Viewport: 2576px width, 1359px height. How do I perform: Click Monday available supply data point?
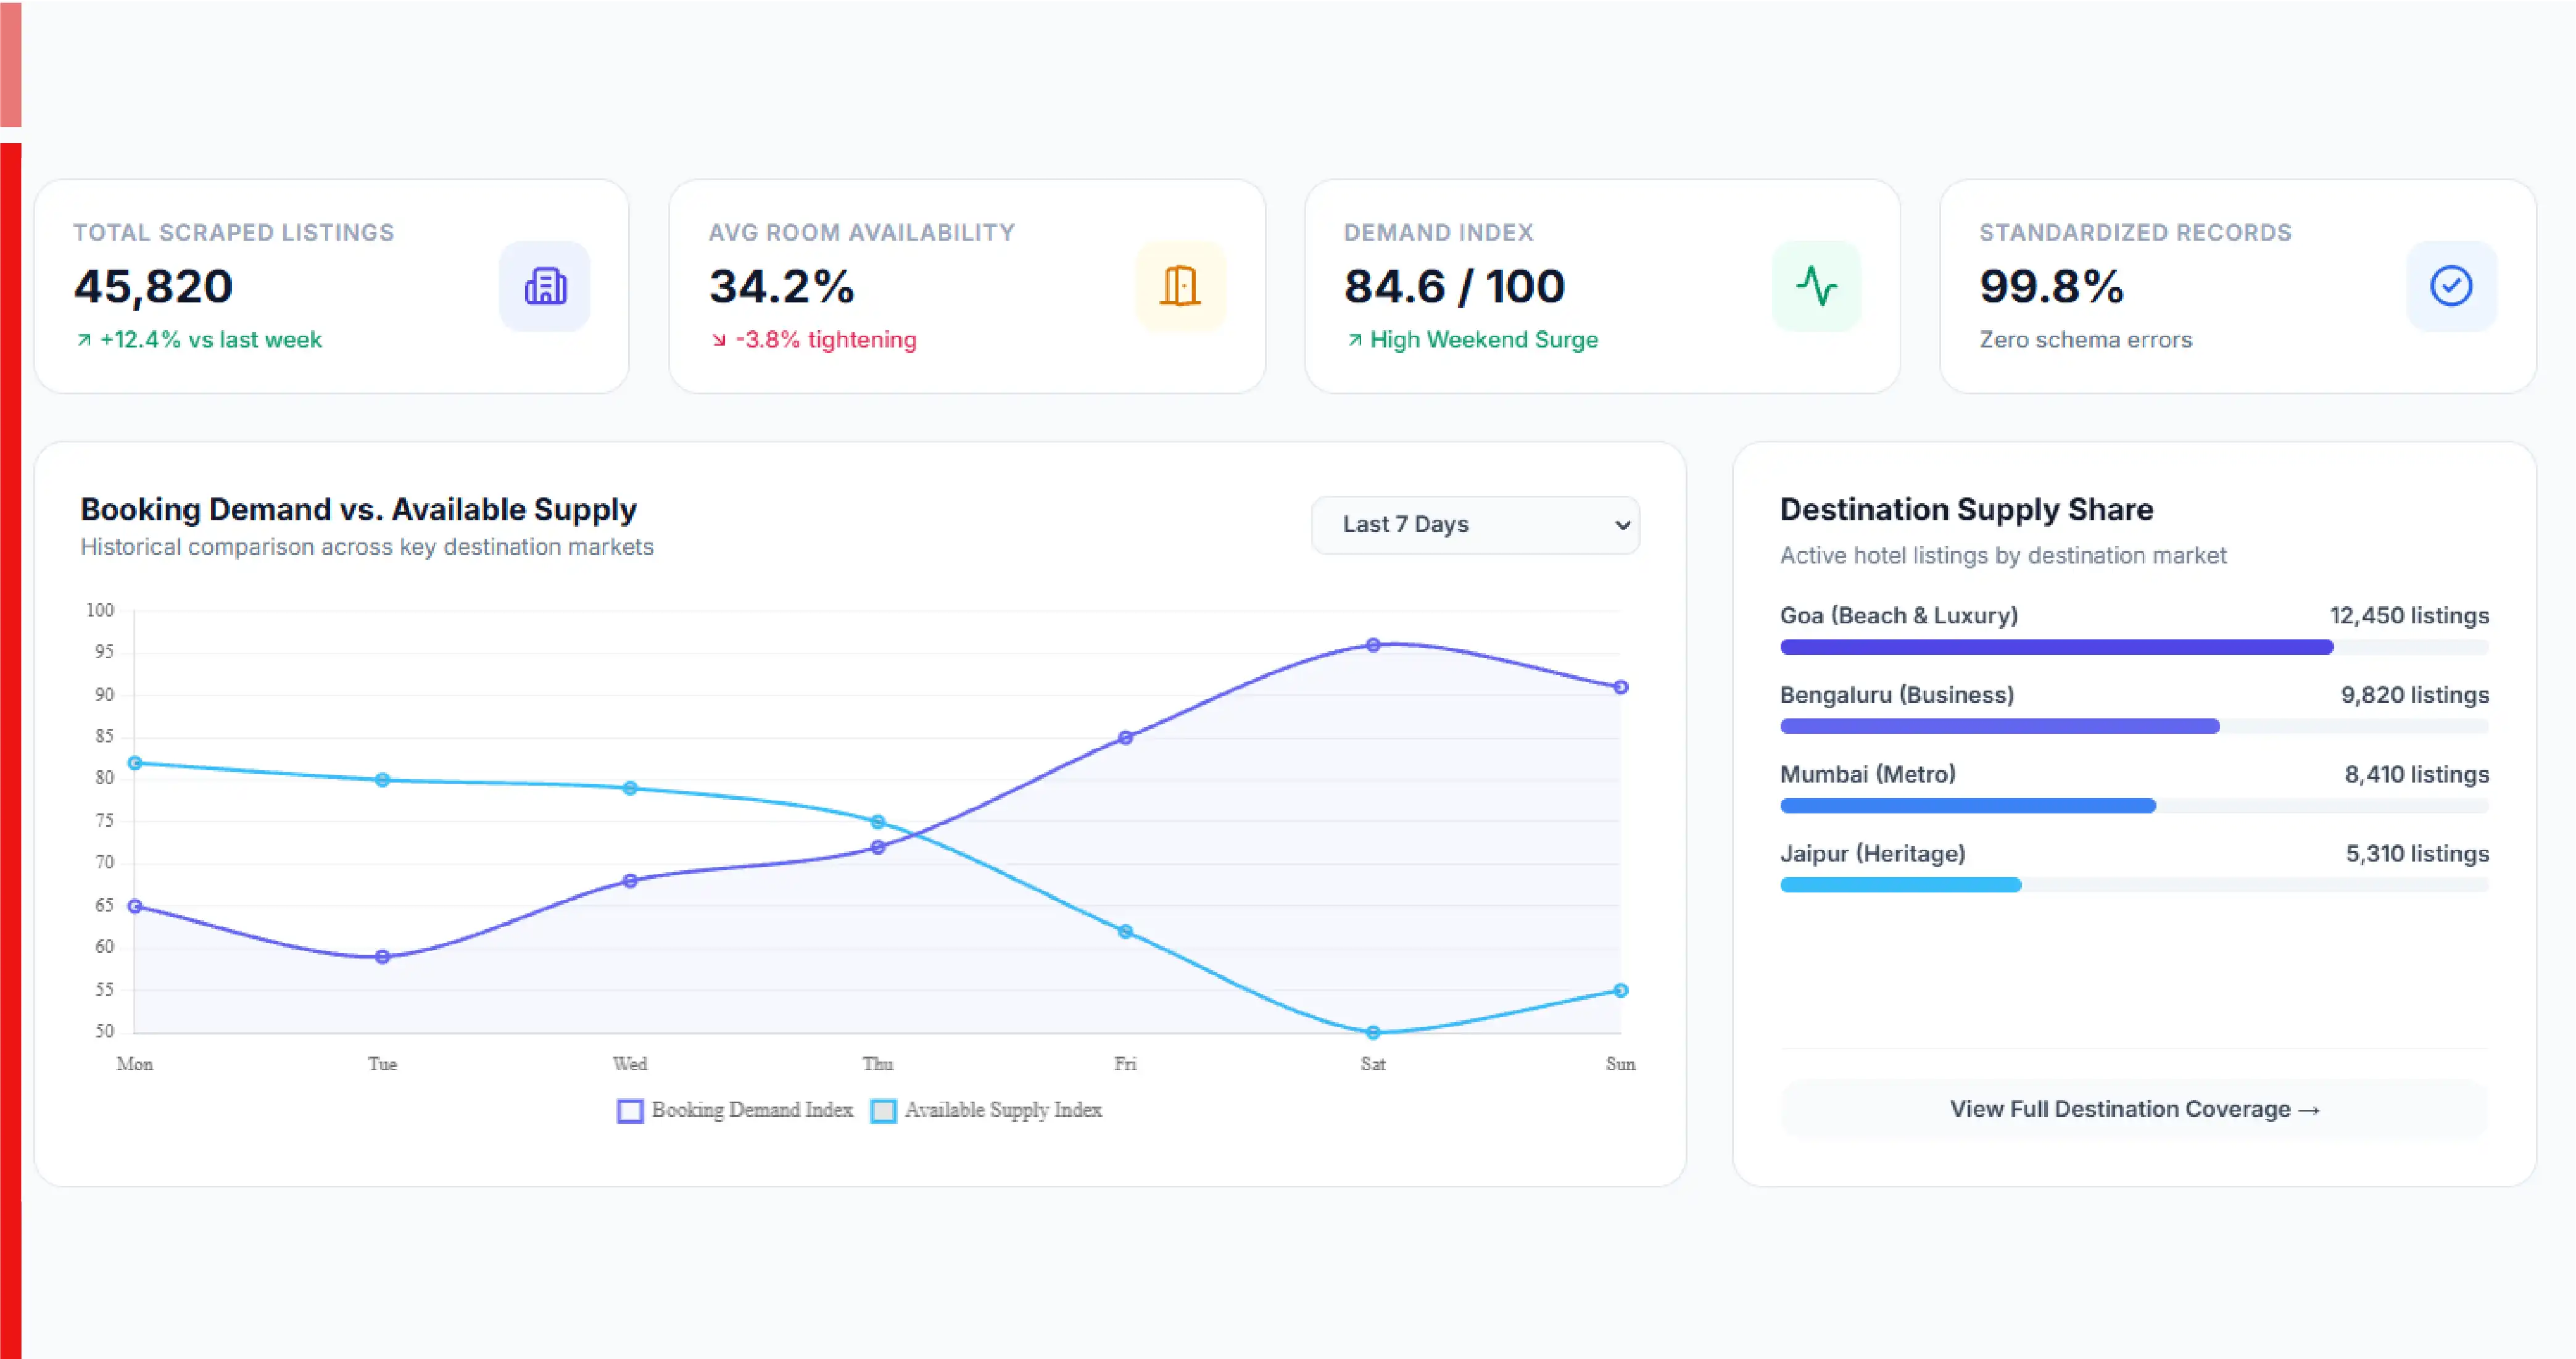click(135, 763)
